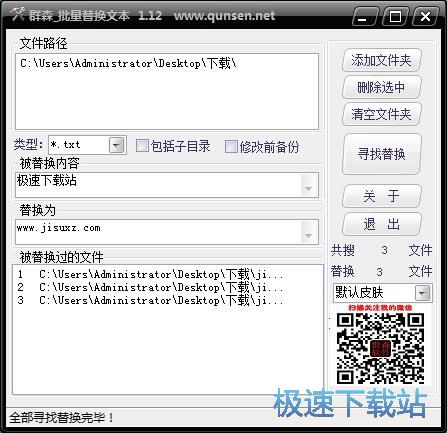Click the WeChat QR code image
Viewport: 447px width, 433px height.
(380, 348)
